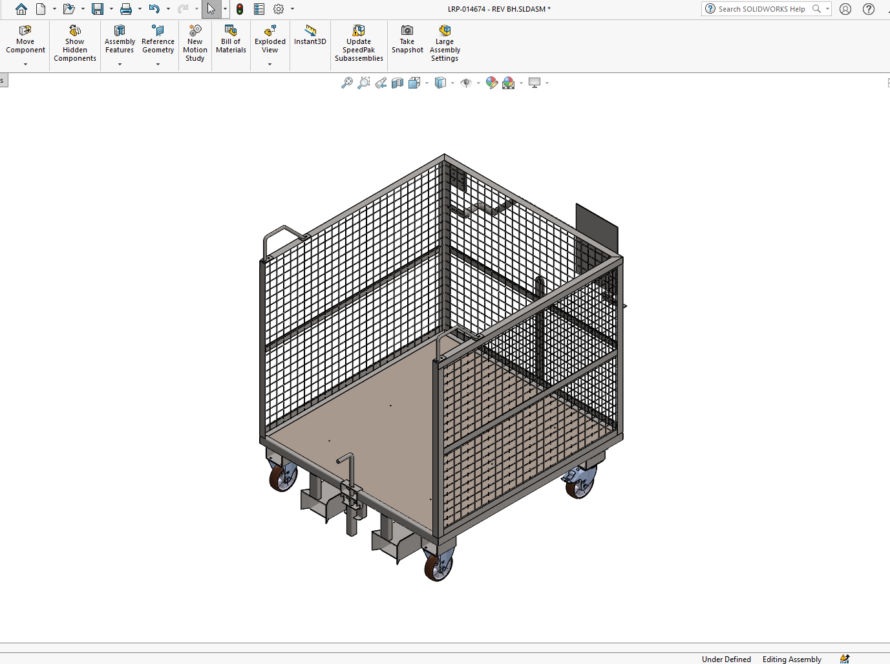
Task: Click the Rebuild traffic light icon
Action: coord(240,9)
